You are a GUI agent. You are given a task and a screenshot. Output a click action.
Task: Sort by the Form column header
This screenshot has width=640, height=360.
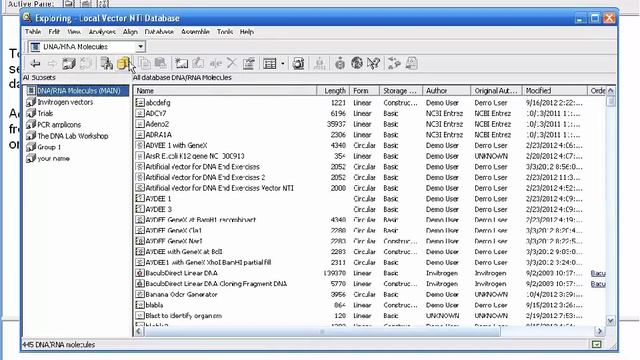pyautogui.click(x=364, y=91)
